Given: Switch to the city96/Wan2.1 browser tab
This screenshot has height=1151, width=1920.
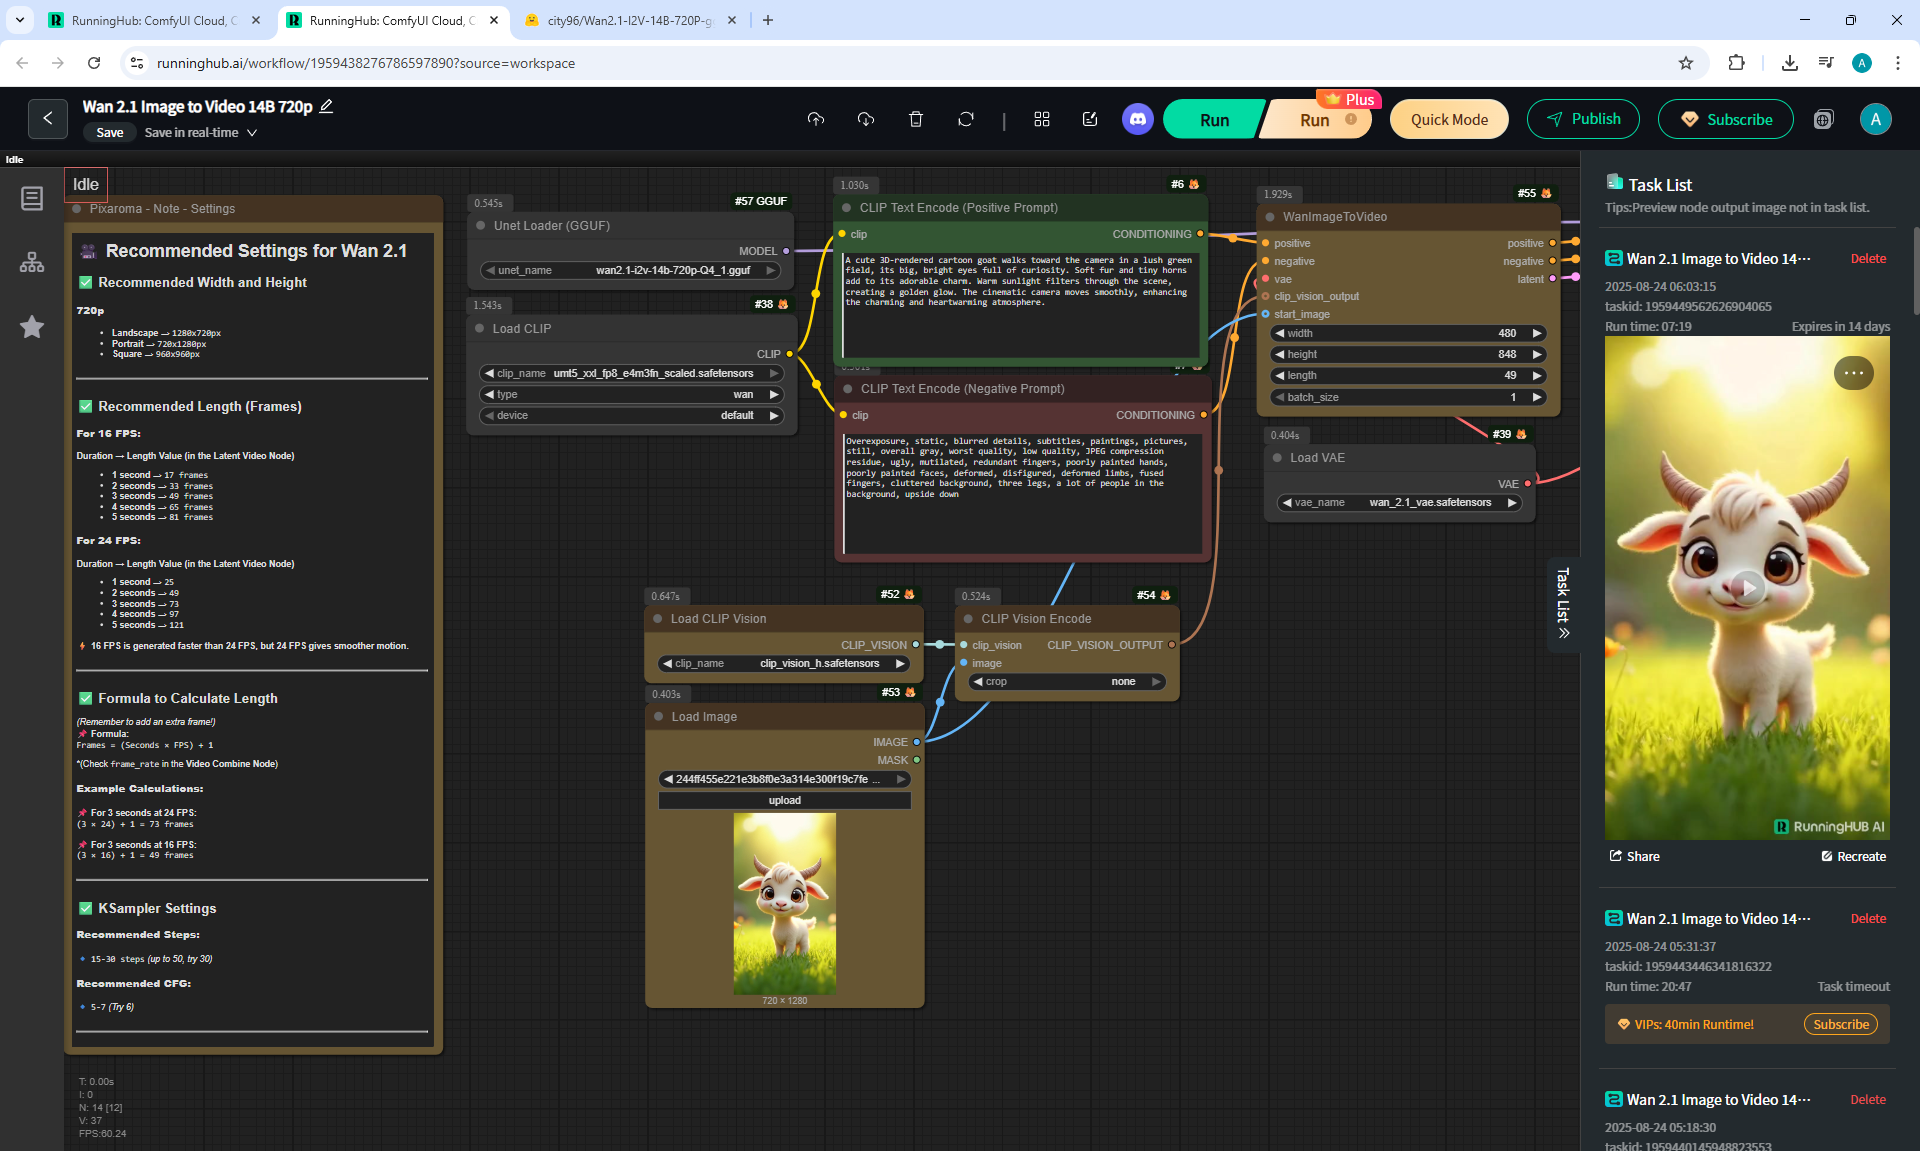Looking at the screenshot, I should [628, 20].
